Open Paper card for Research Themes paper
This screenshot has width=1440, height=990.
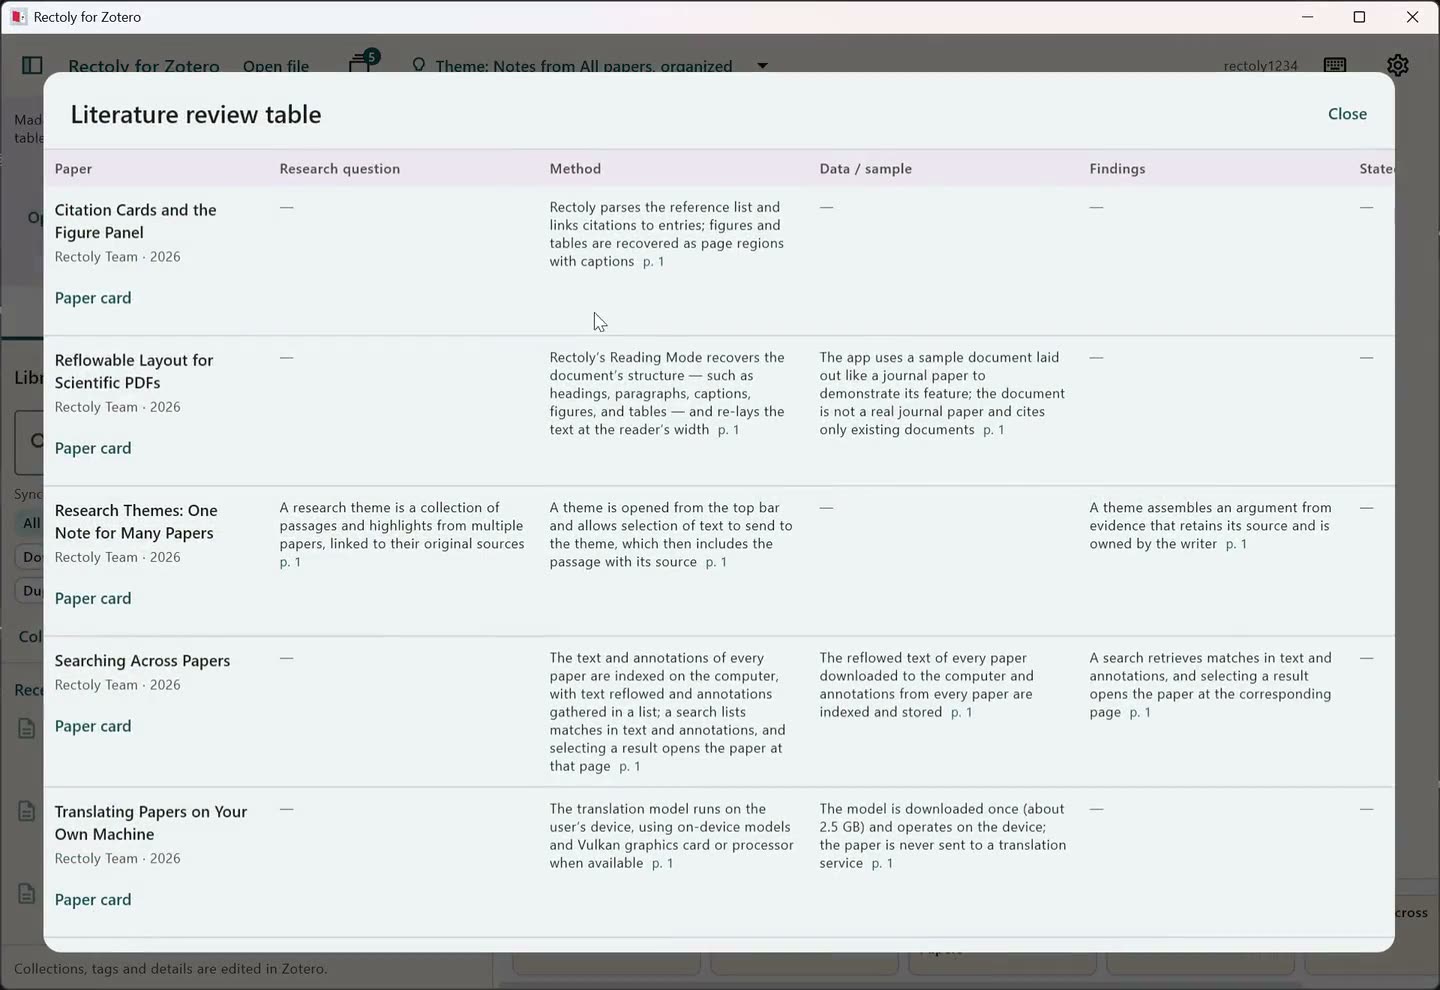click(93, 598)
